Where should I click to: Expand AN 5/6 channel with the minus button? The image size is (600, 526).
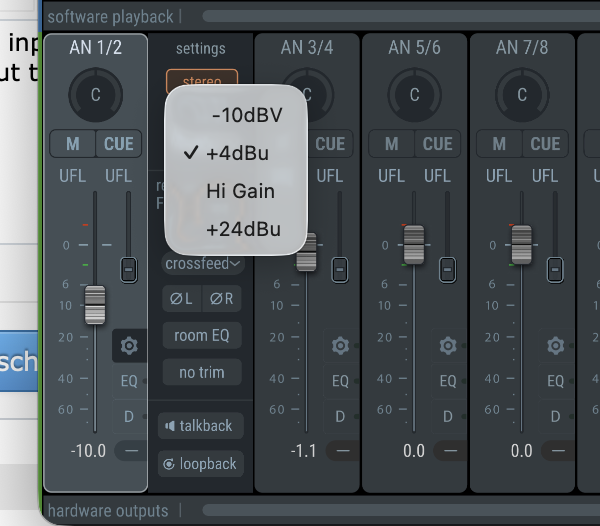(450, 451)
